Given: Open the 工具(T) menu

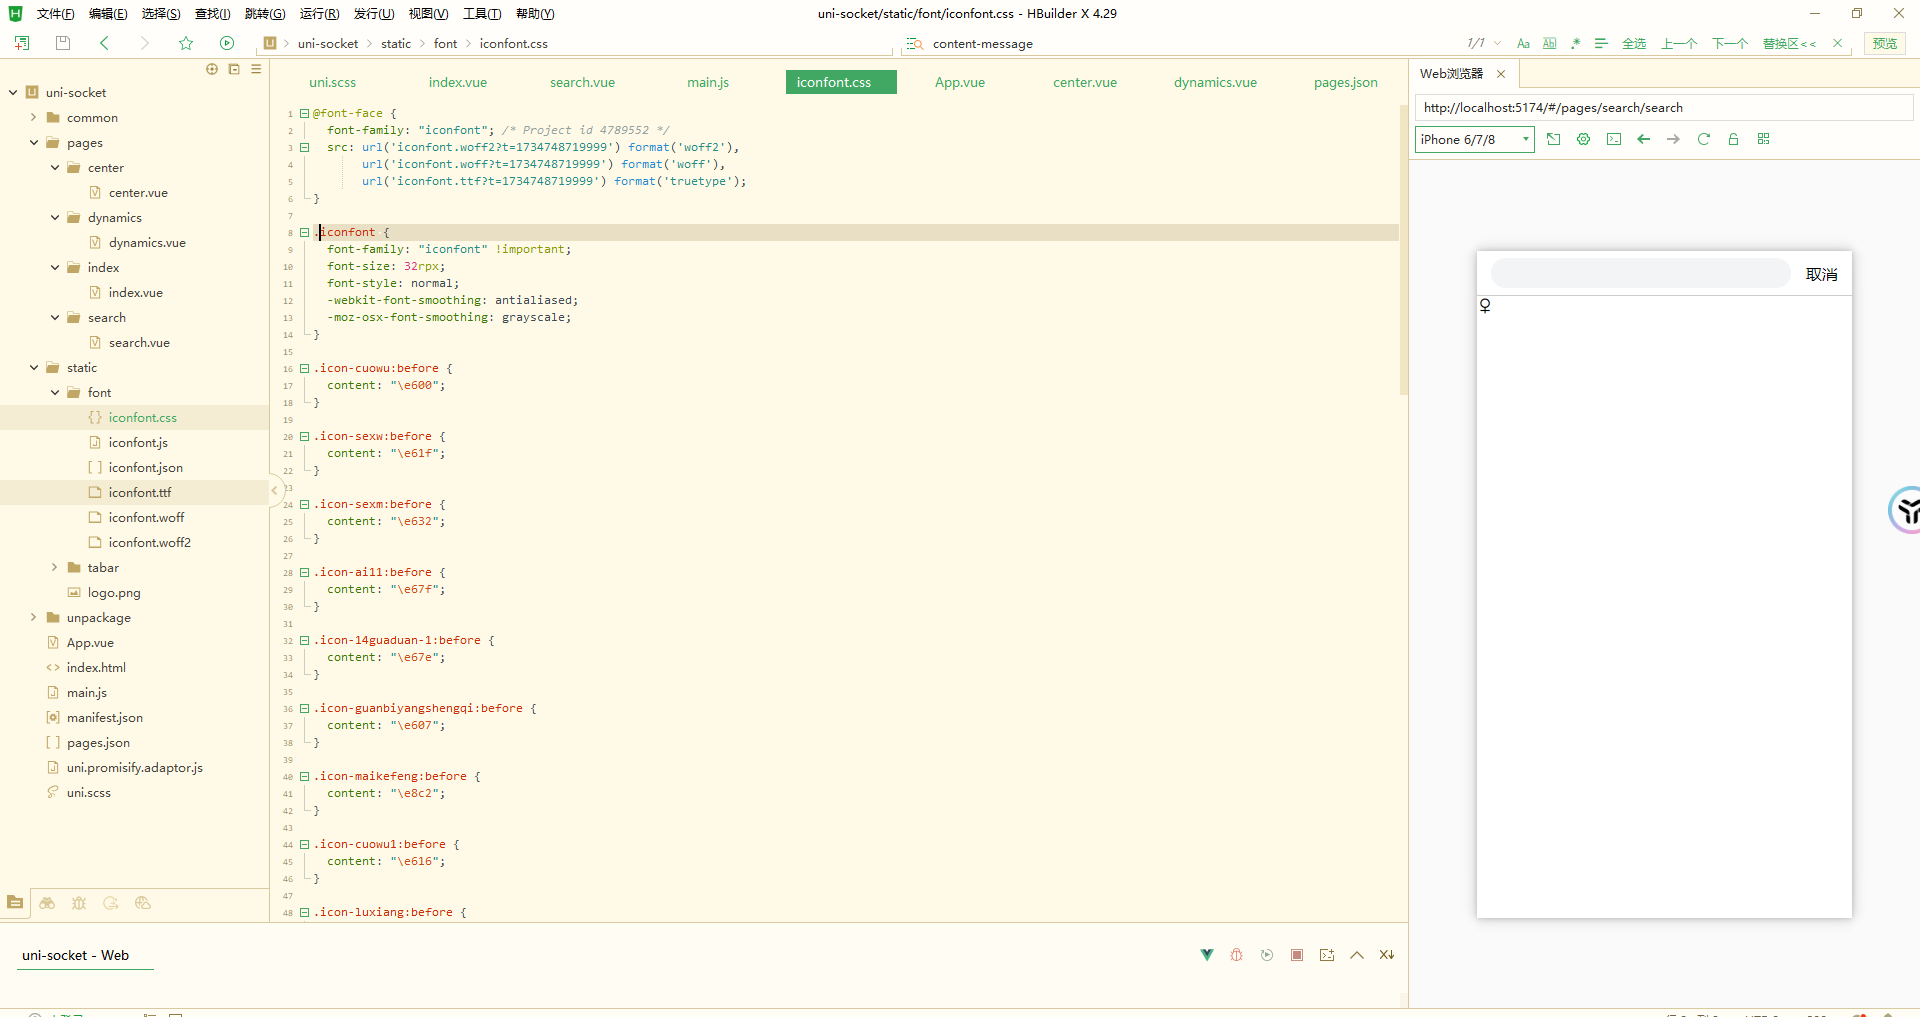Looking at the screenshot, I should click(x=481, y=13).
